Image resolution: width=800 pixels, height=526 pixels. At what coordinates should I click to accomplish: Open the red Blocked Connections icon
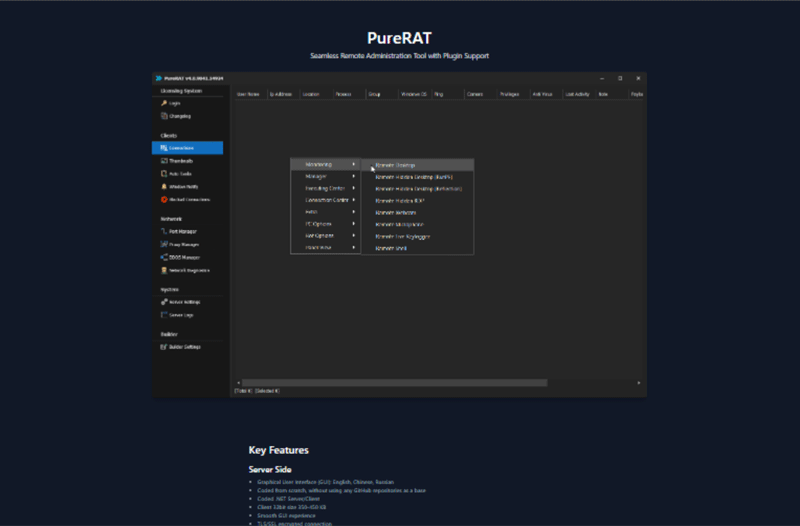164,199
